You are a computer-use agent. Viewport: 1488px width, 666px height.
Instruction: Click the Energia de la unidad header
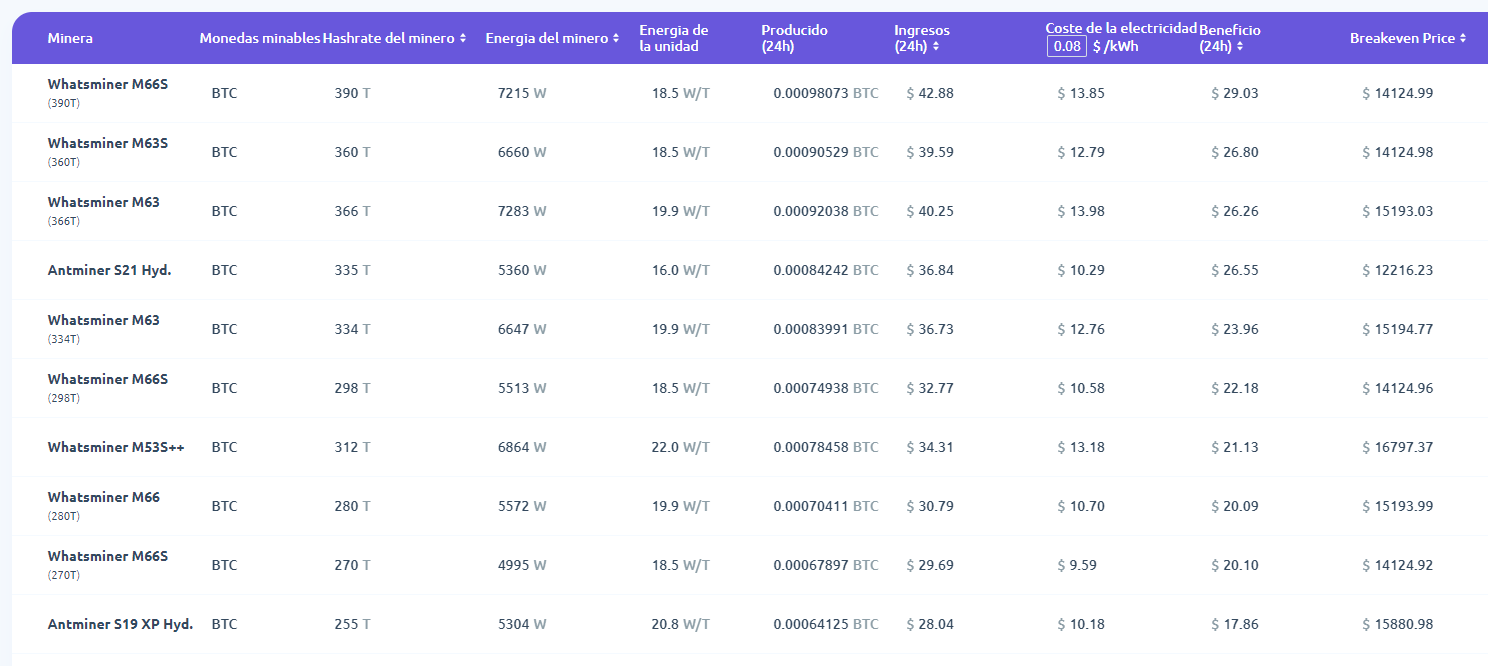tap(674, 38)
